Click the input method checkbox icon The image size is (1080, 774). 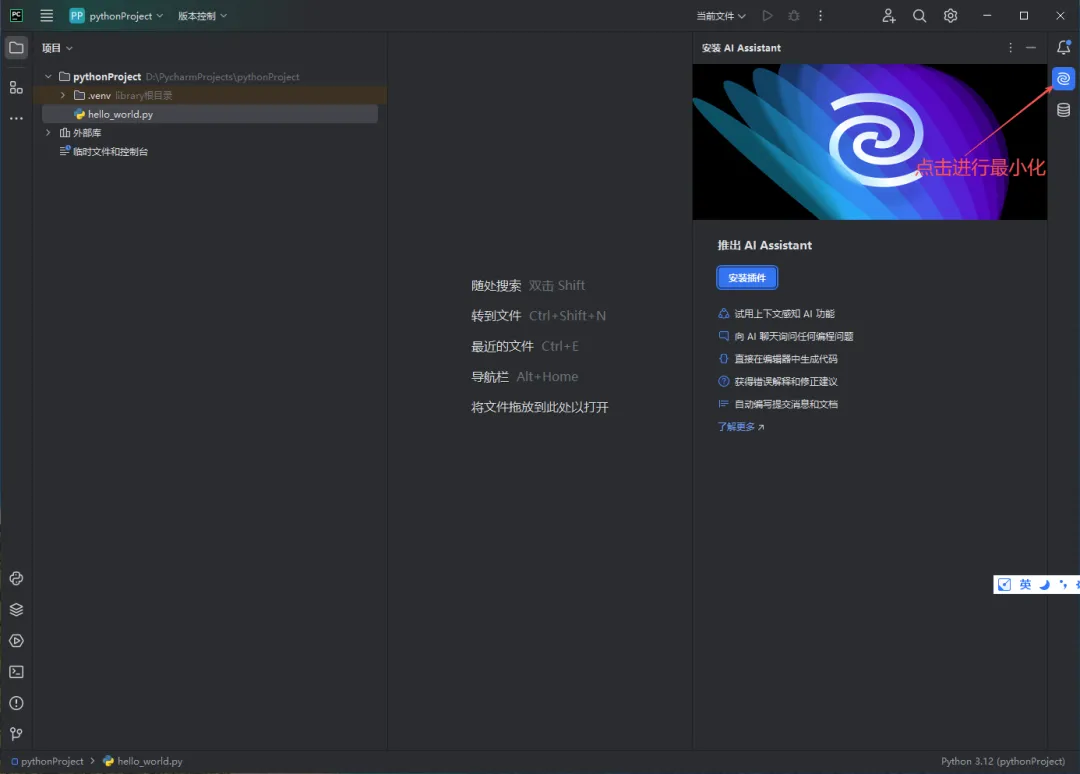pos(1005,585)
